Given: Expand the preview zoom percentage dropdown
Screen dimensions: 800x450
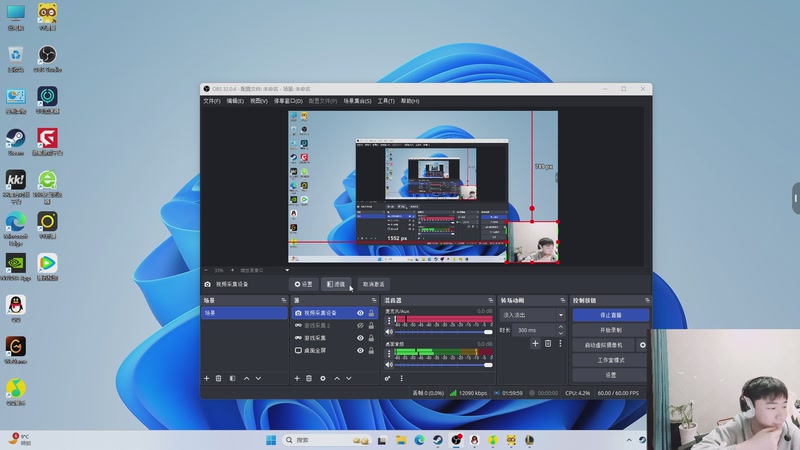Looking at the screenshot, I should [287, 270].
